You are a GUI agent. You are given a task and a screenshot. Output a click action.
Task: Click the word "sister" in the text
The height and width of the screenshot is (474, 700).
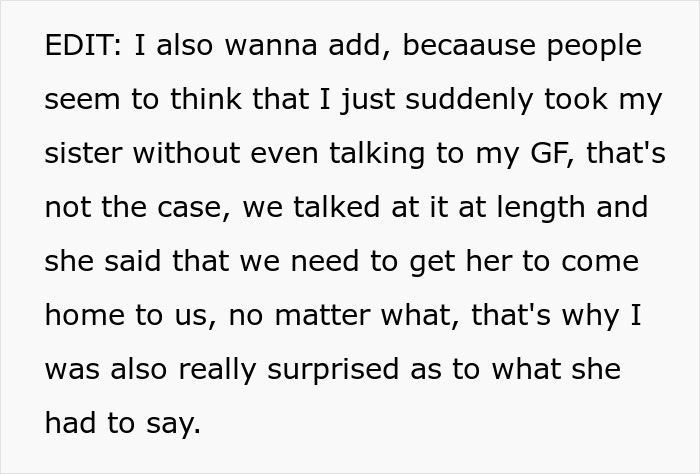(84, 155)
